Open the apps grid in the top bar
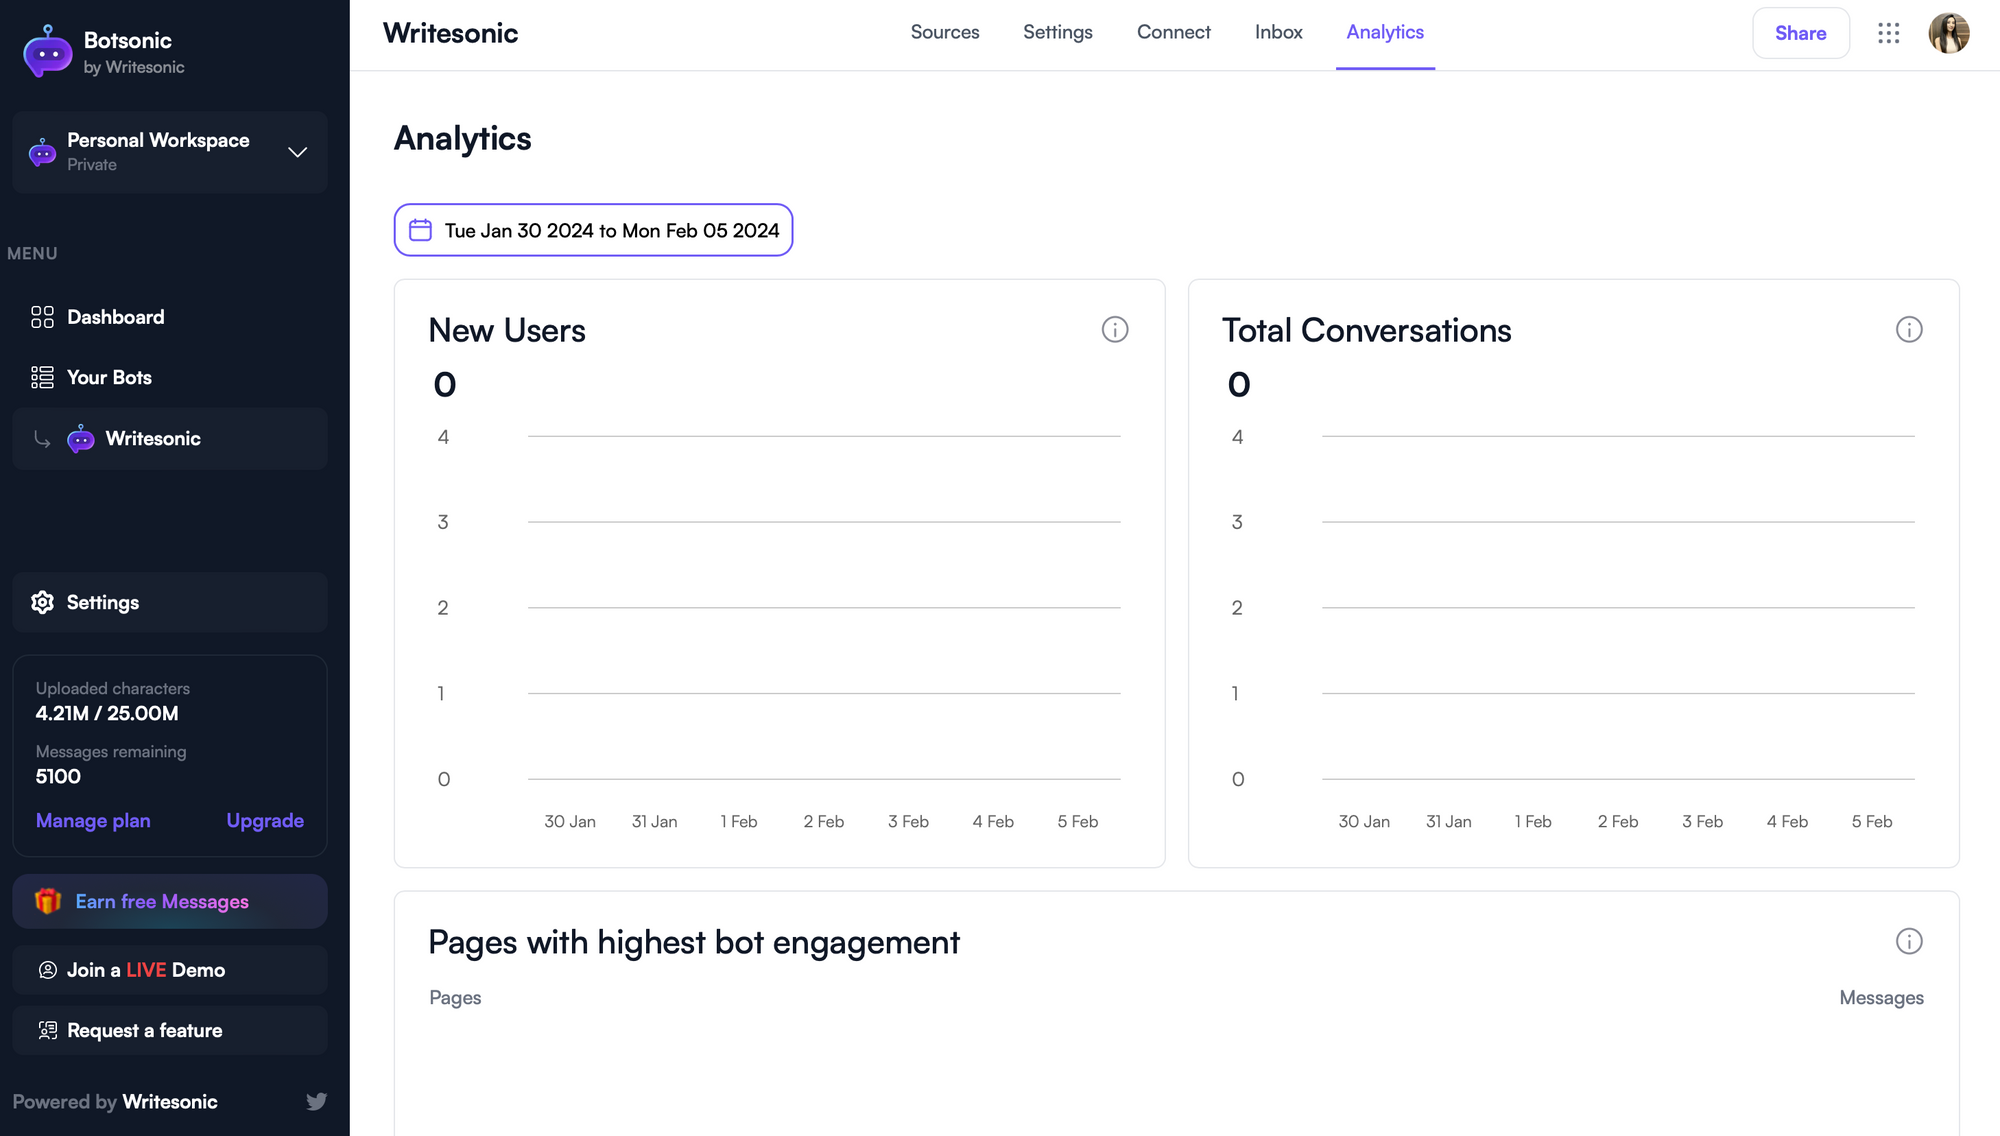The width and height of the screenshot is (2000, 1136). [1889, 33]
